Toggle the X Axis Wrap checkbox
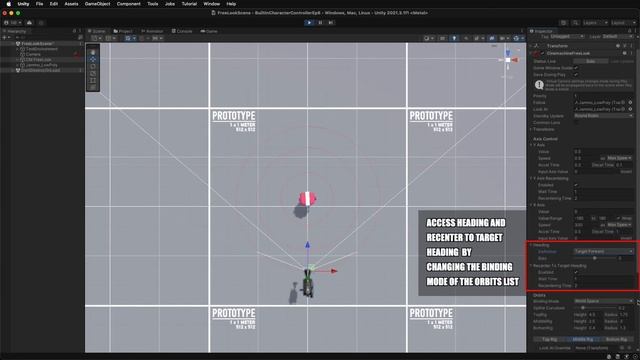640x360 pixels. pos(618,218)
